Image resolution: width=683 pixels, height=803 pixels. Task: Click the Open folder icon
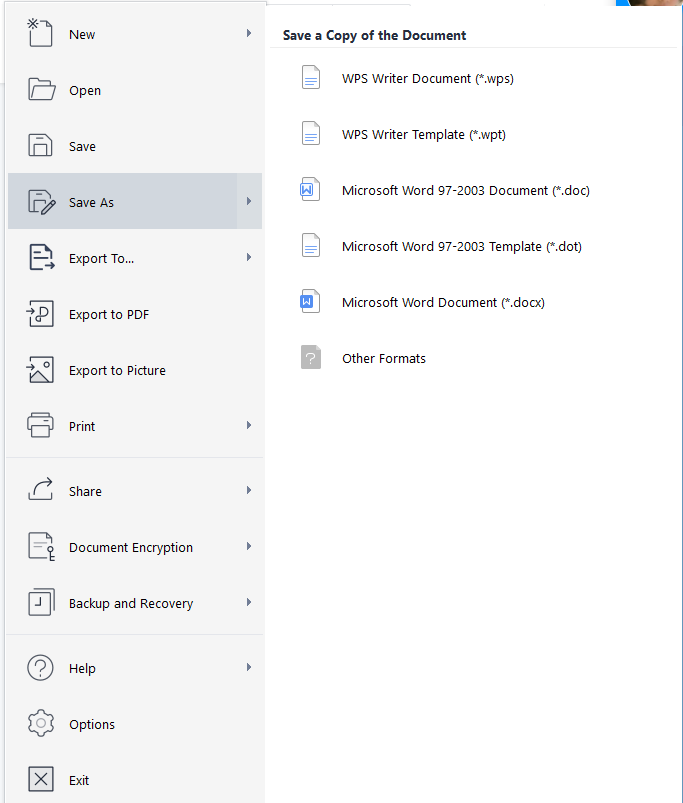tap(40, 90)
